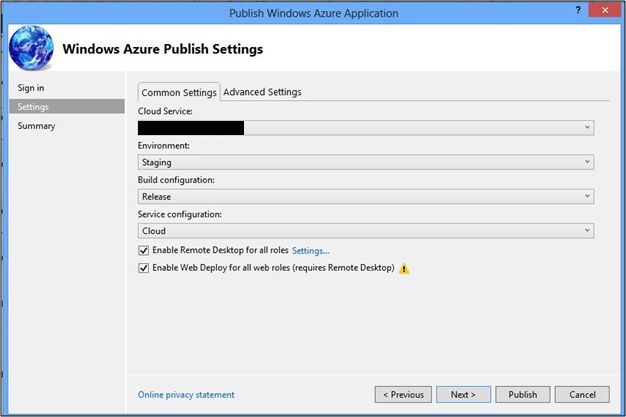Switch to the Advanced Settings tab

[262, 92]
